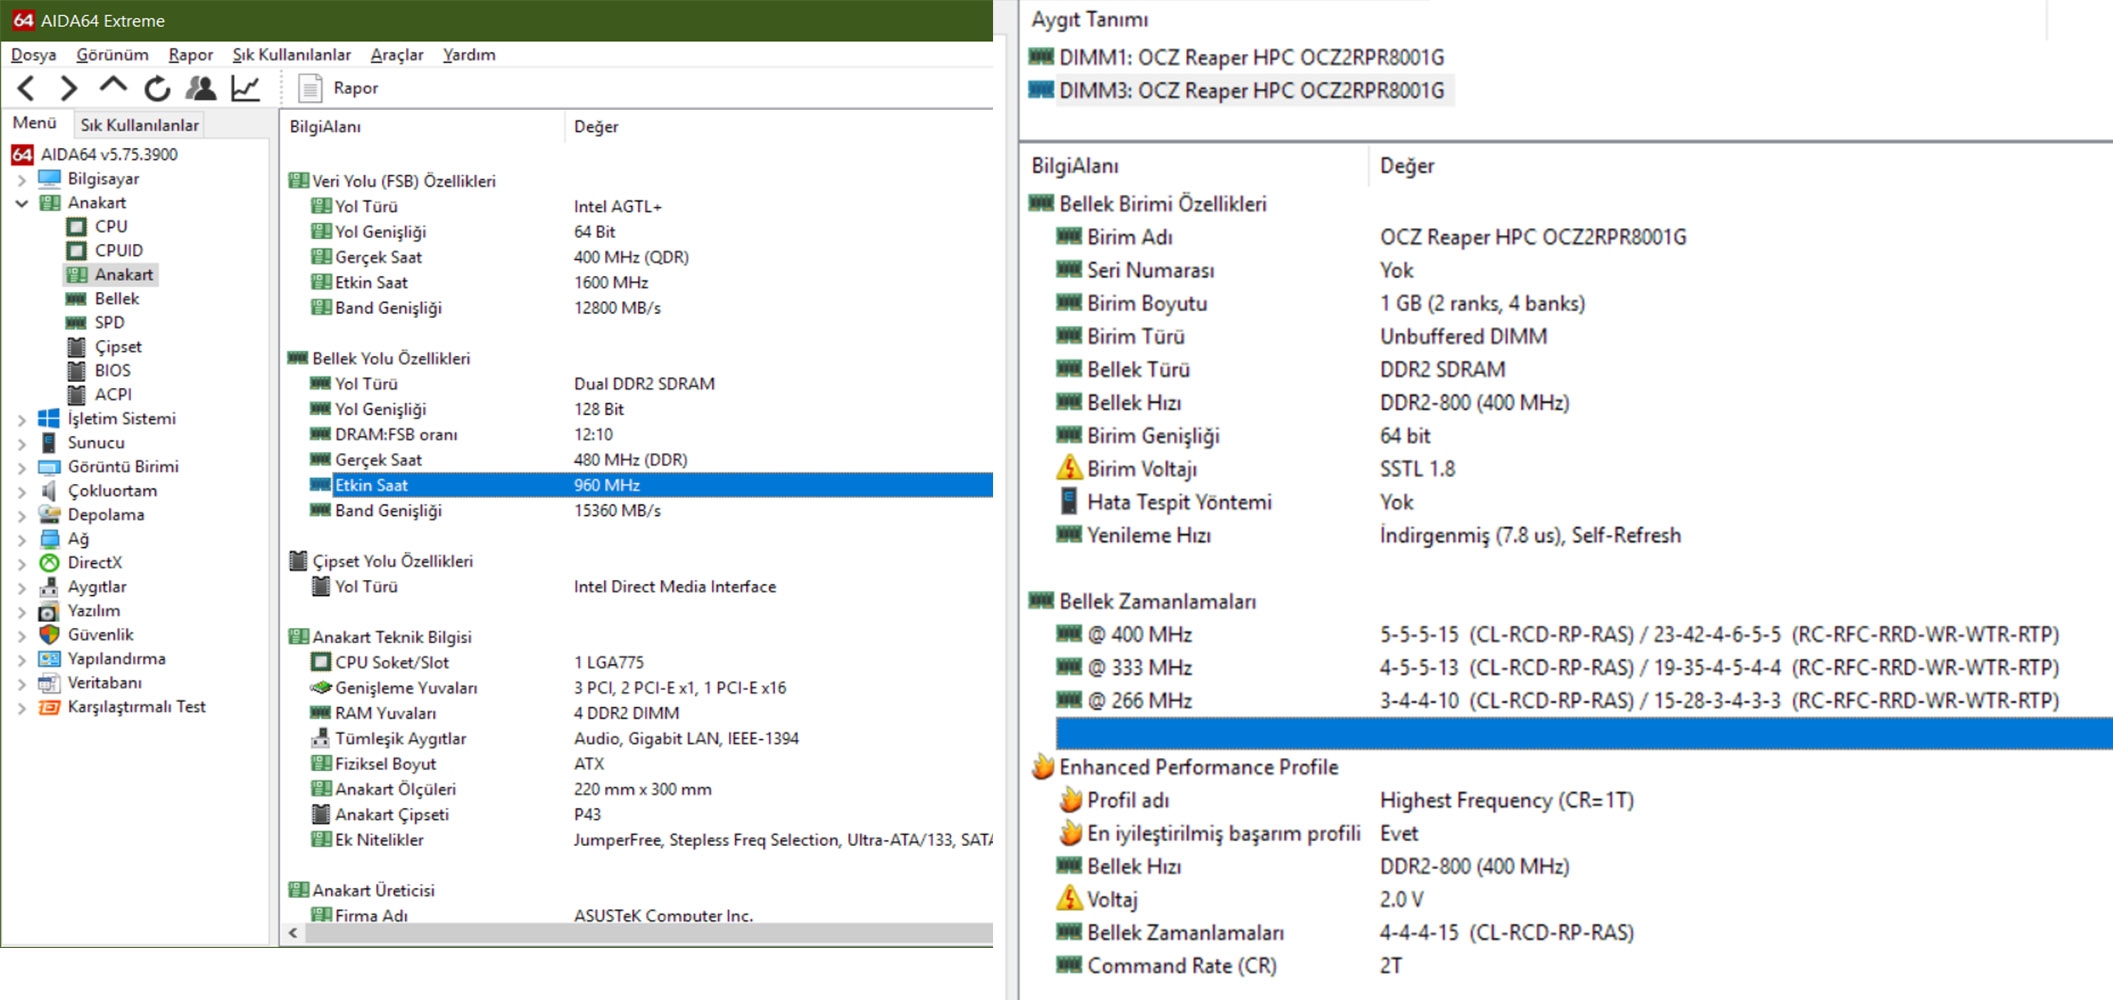Viewport: 2113px width, 1000px height.
Task: Select the CPU item in tree
Action: [110, 227]
